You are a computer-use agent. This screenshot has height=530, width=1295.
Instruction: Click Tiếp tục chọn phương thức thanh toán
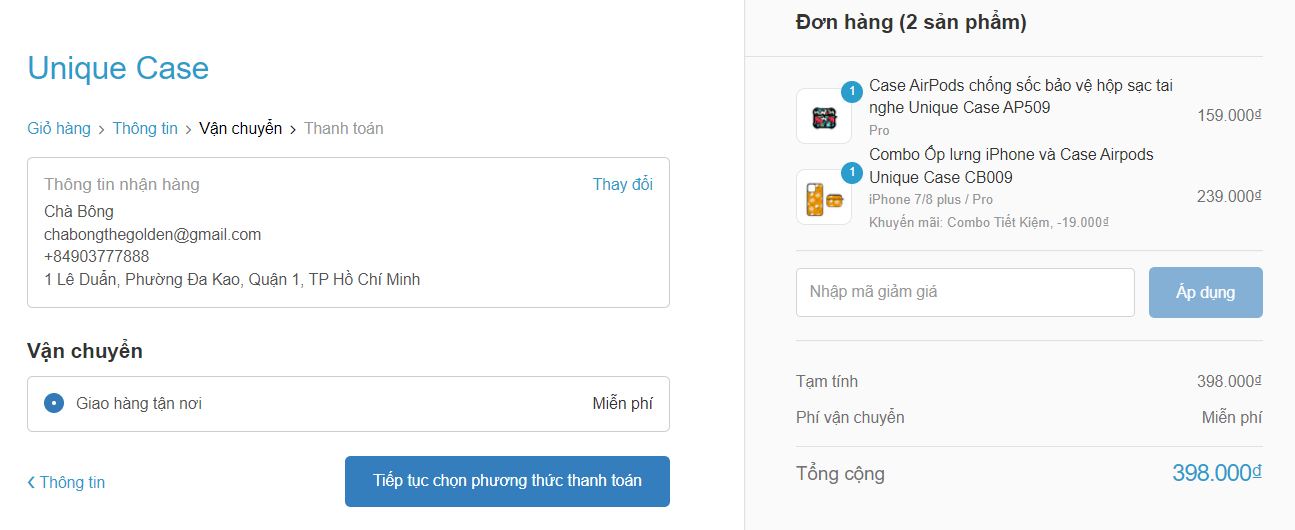click(507, 481)
